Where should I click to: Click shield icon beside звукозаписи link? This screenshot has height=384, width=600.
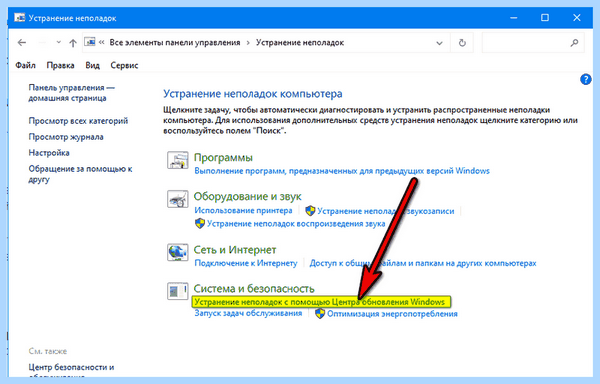click(310, 211)
